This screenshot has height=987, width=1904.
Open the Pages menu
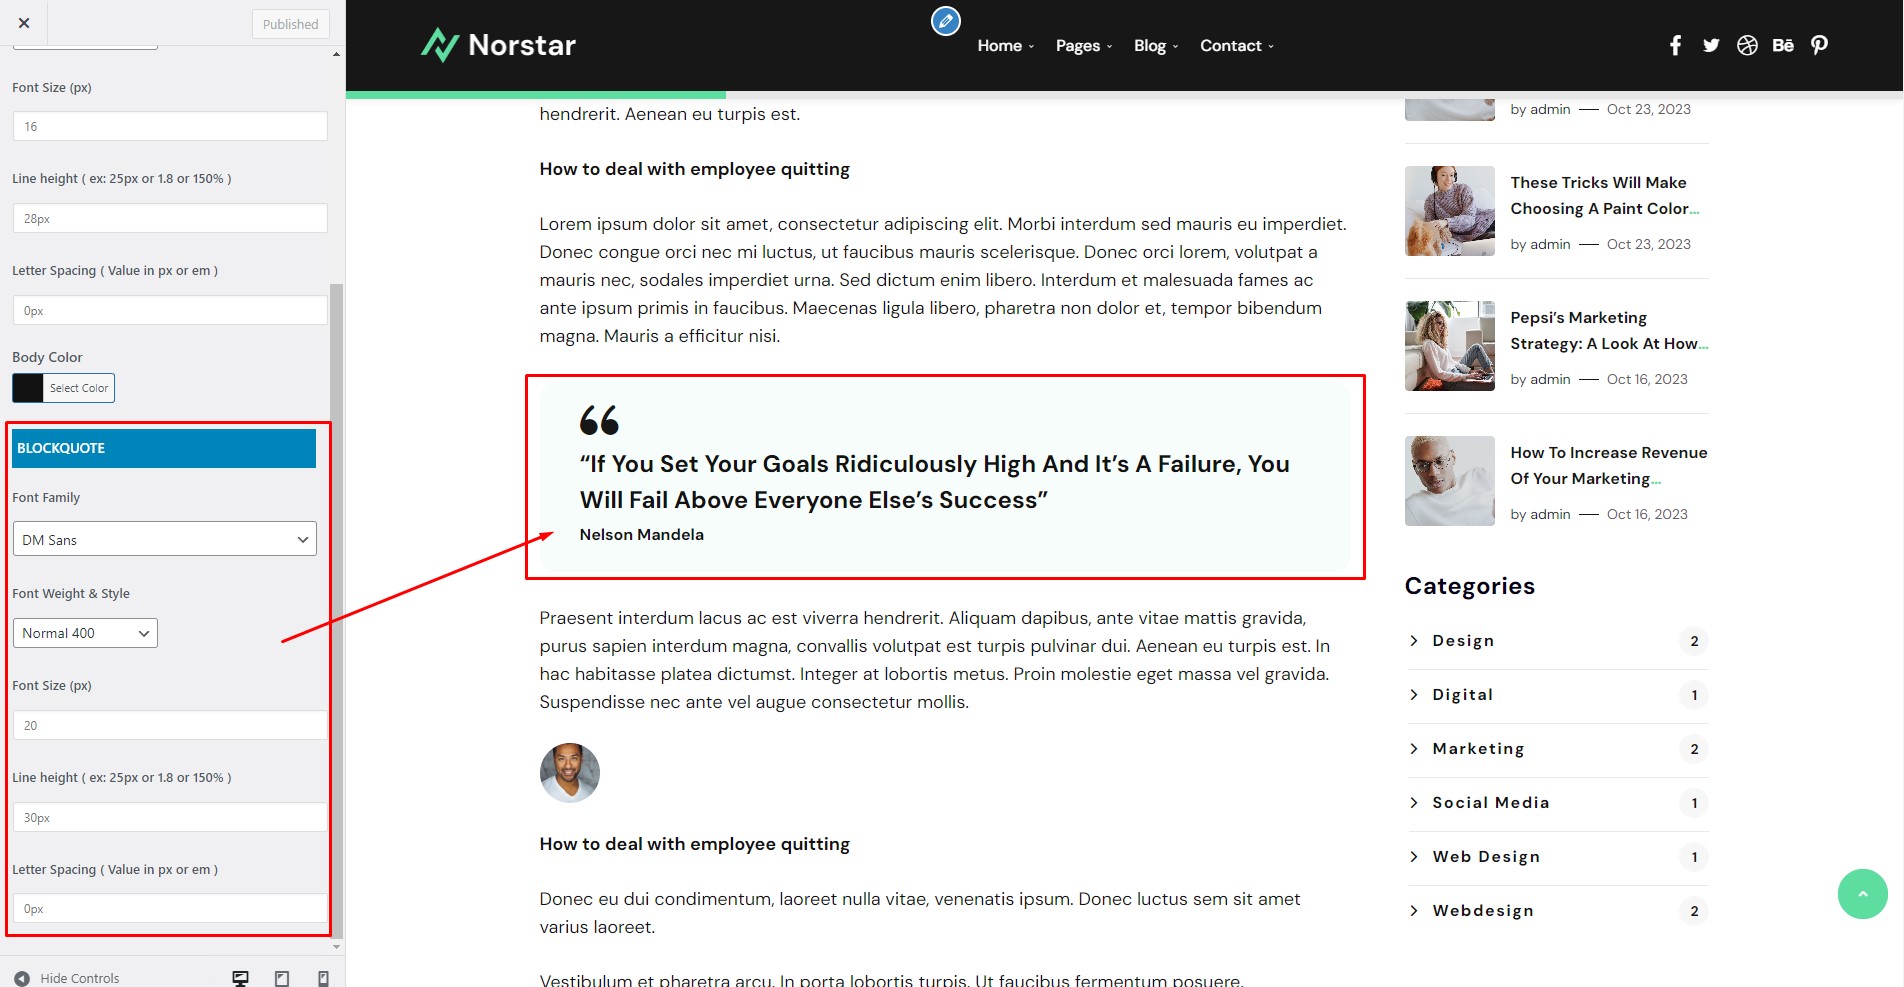pyautogui.click(x=1084, y=46)
